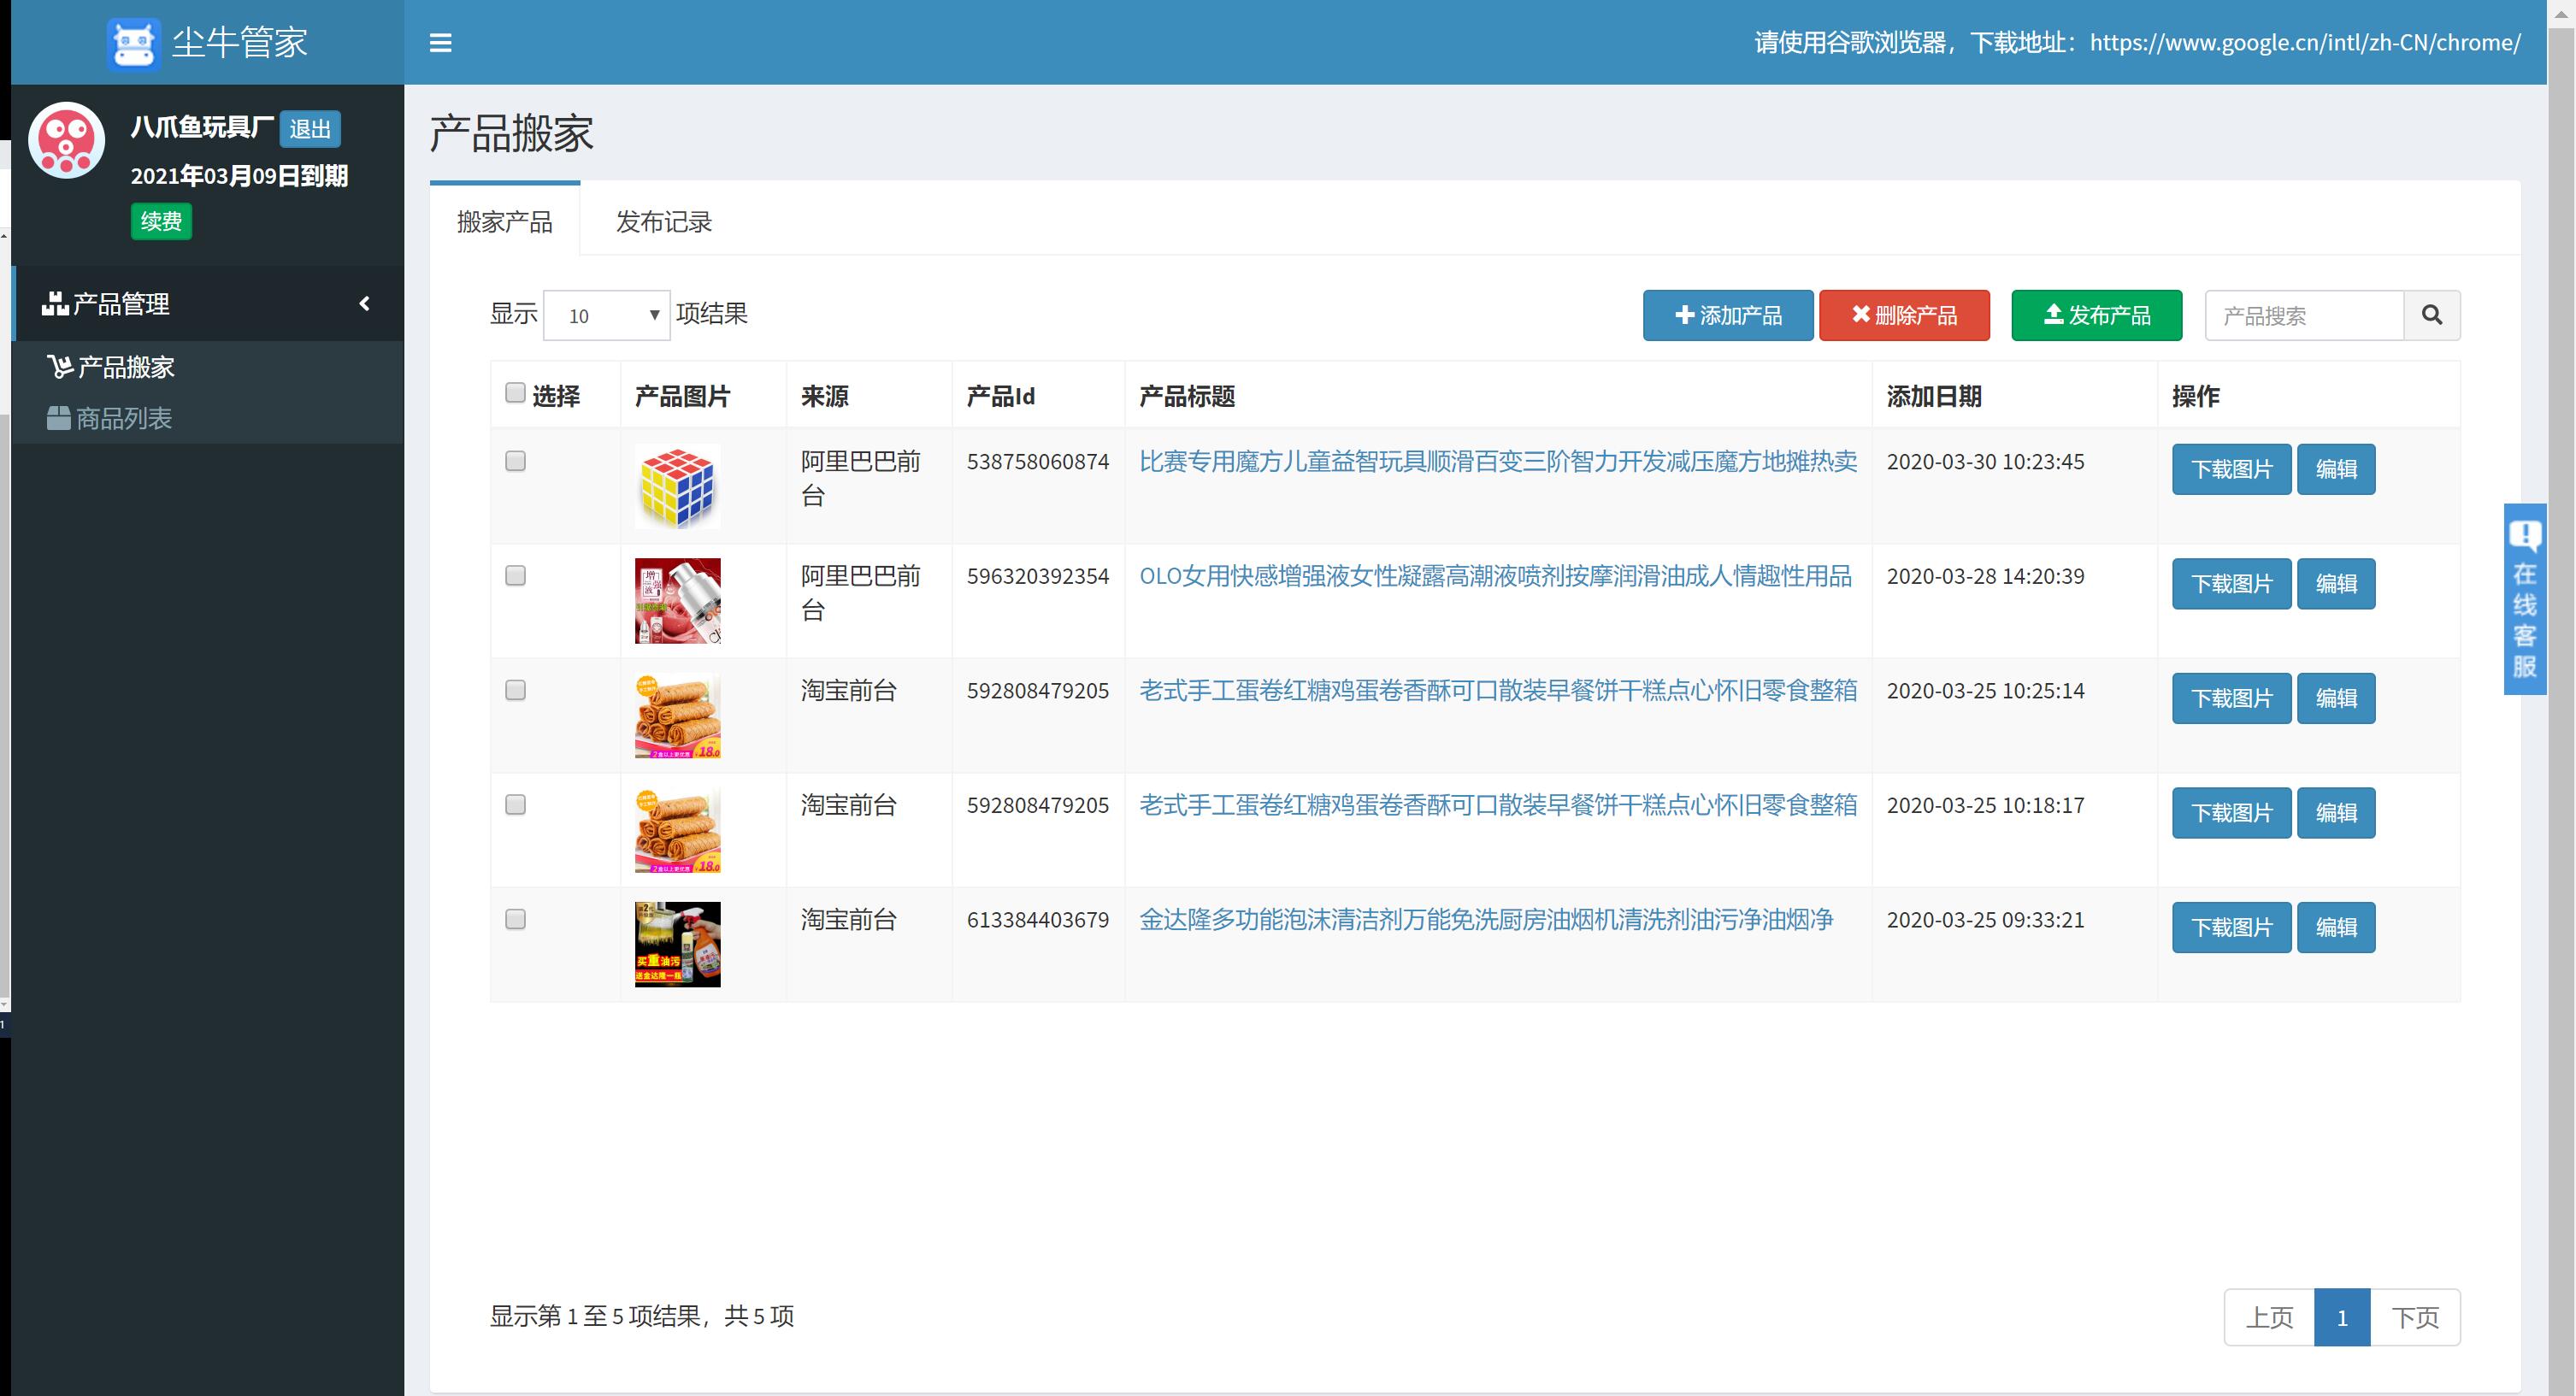2576x1396 pixels.
Task: Click the octopus user avatar
Action: 66,140
